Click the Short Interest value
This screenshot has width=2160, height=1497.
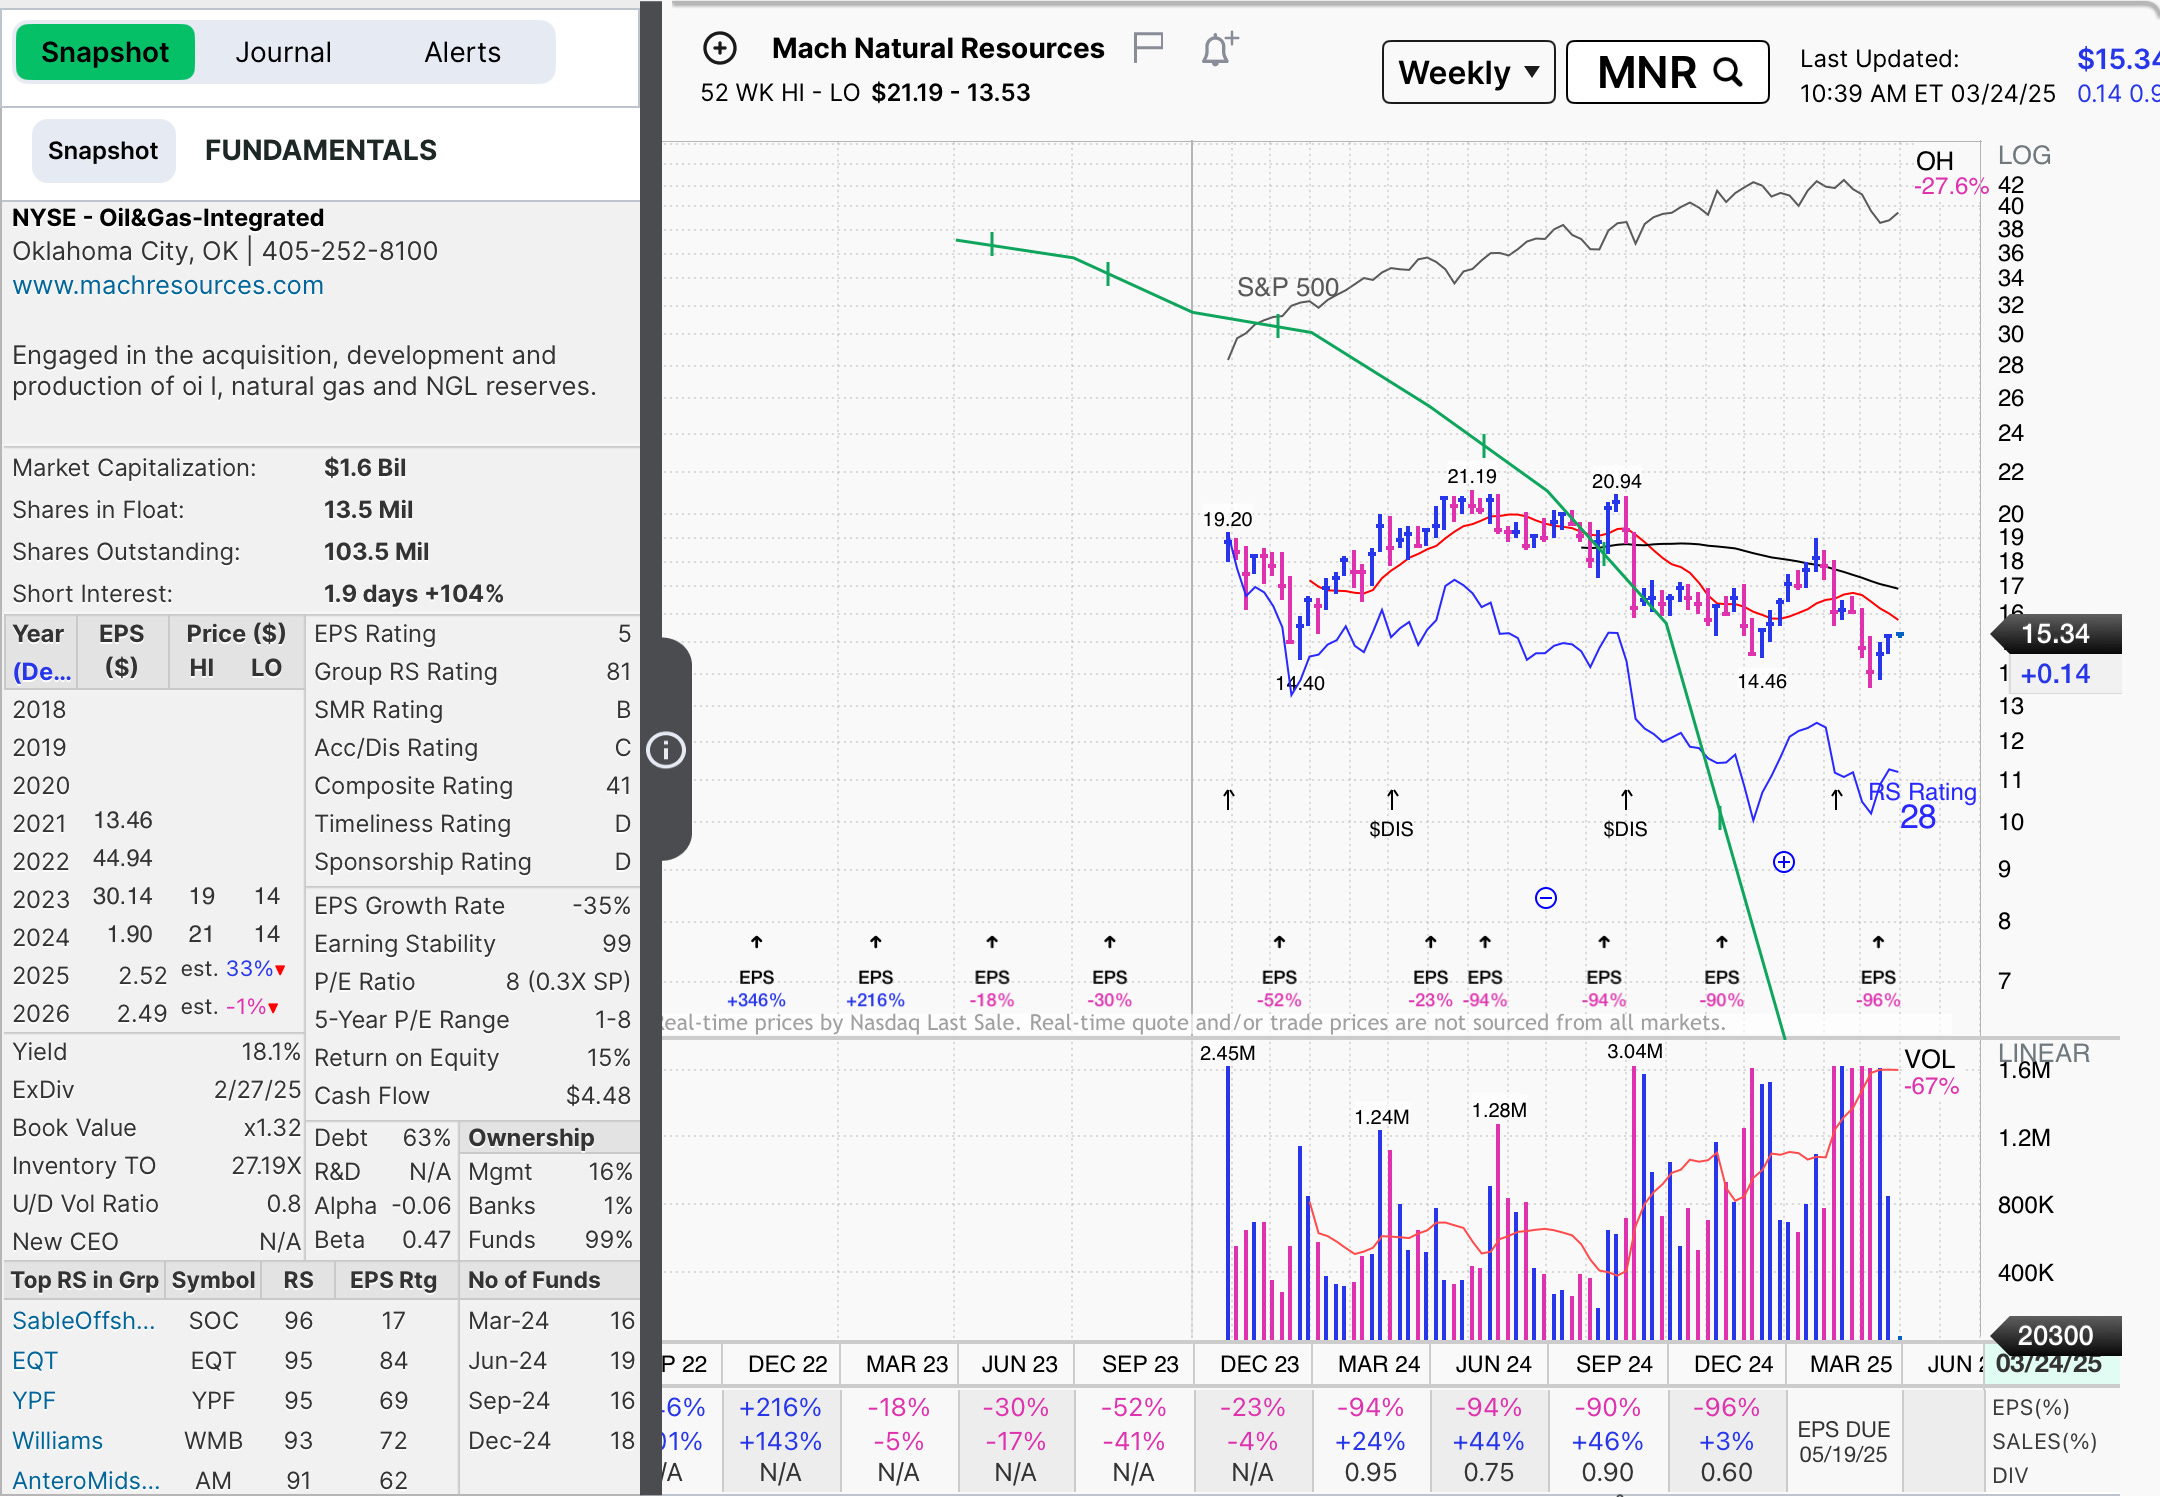[413, 594]
